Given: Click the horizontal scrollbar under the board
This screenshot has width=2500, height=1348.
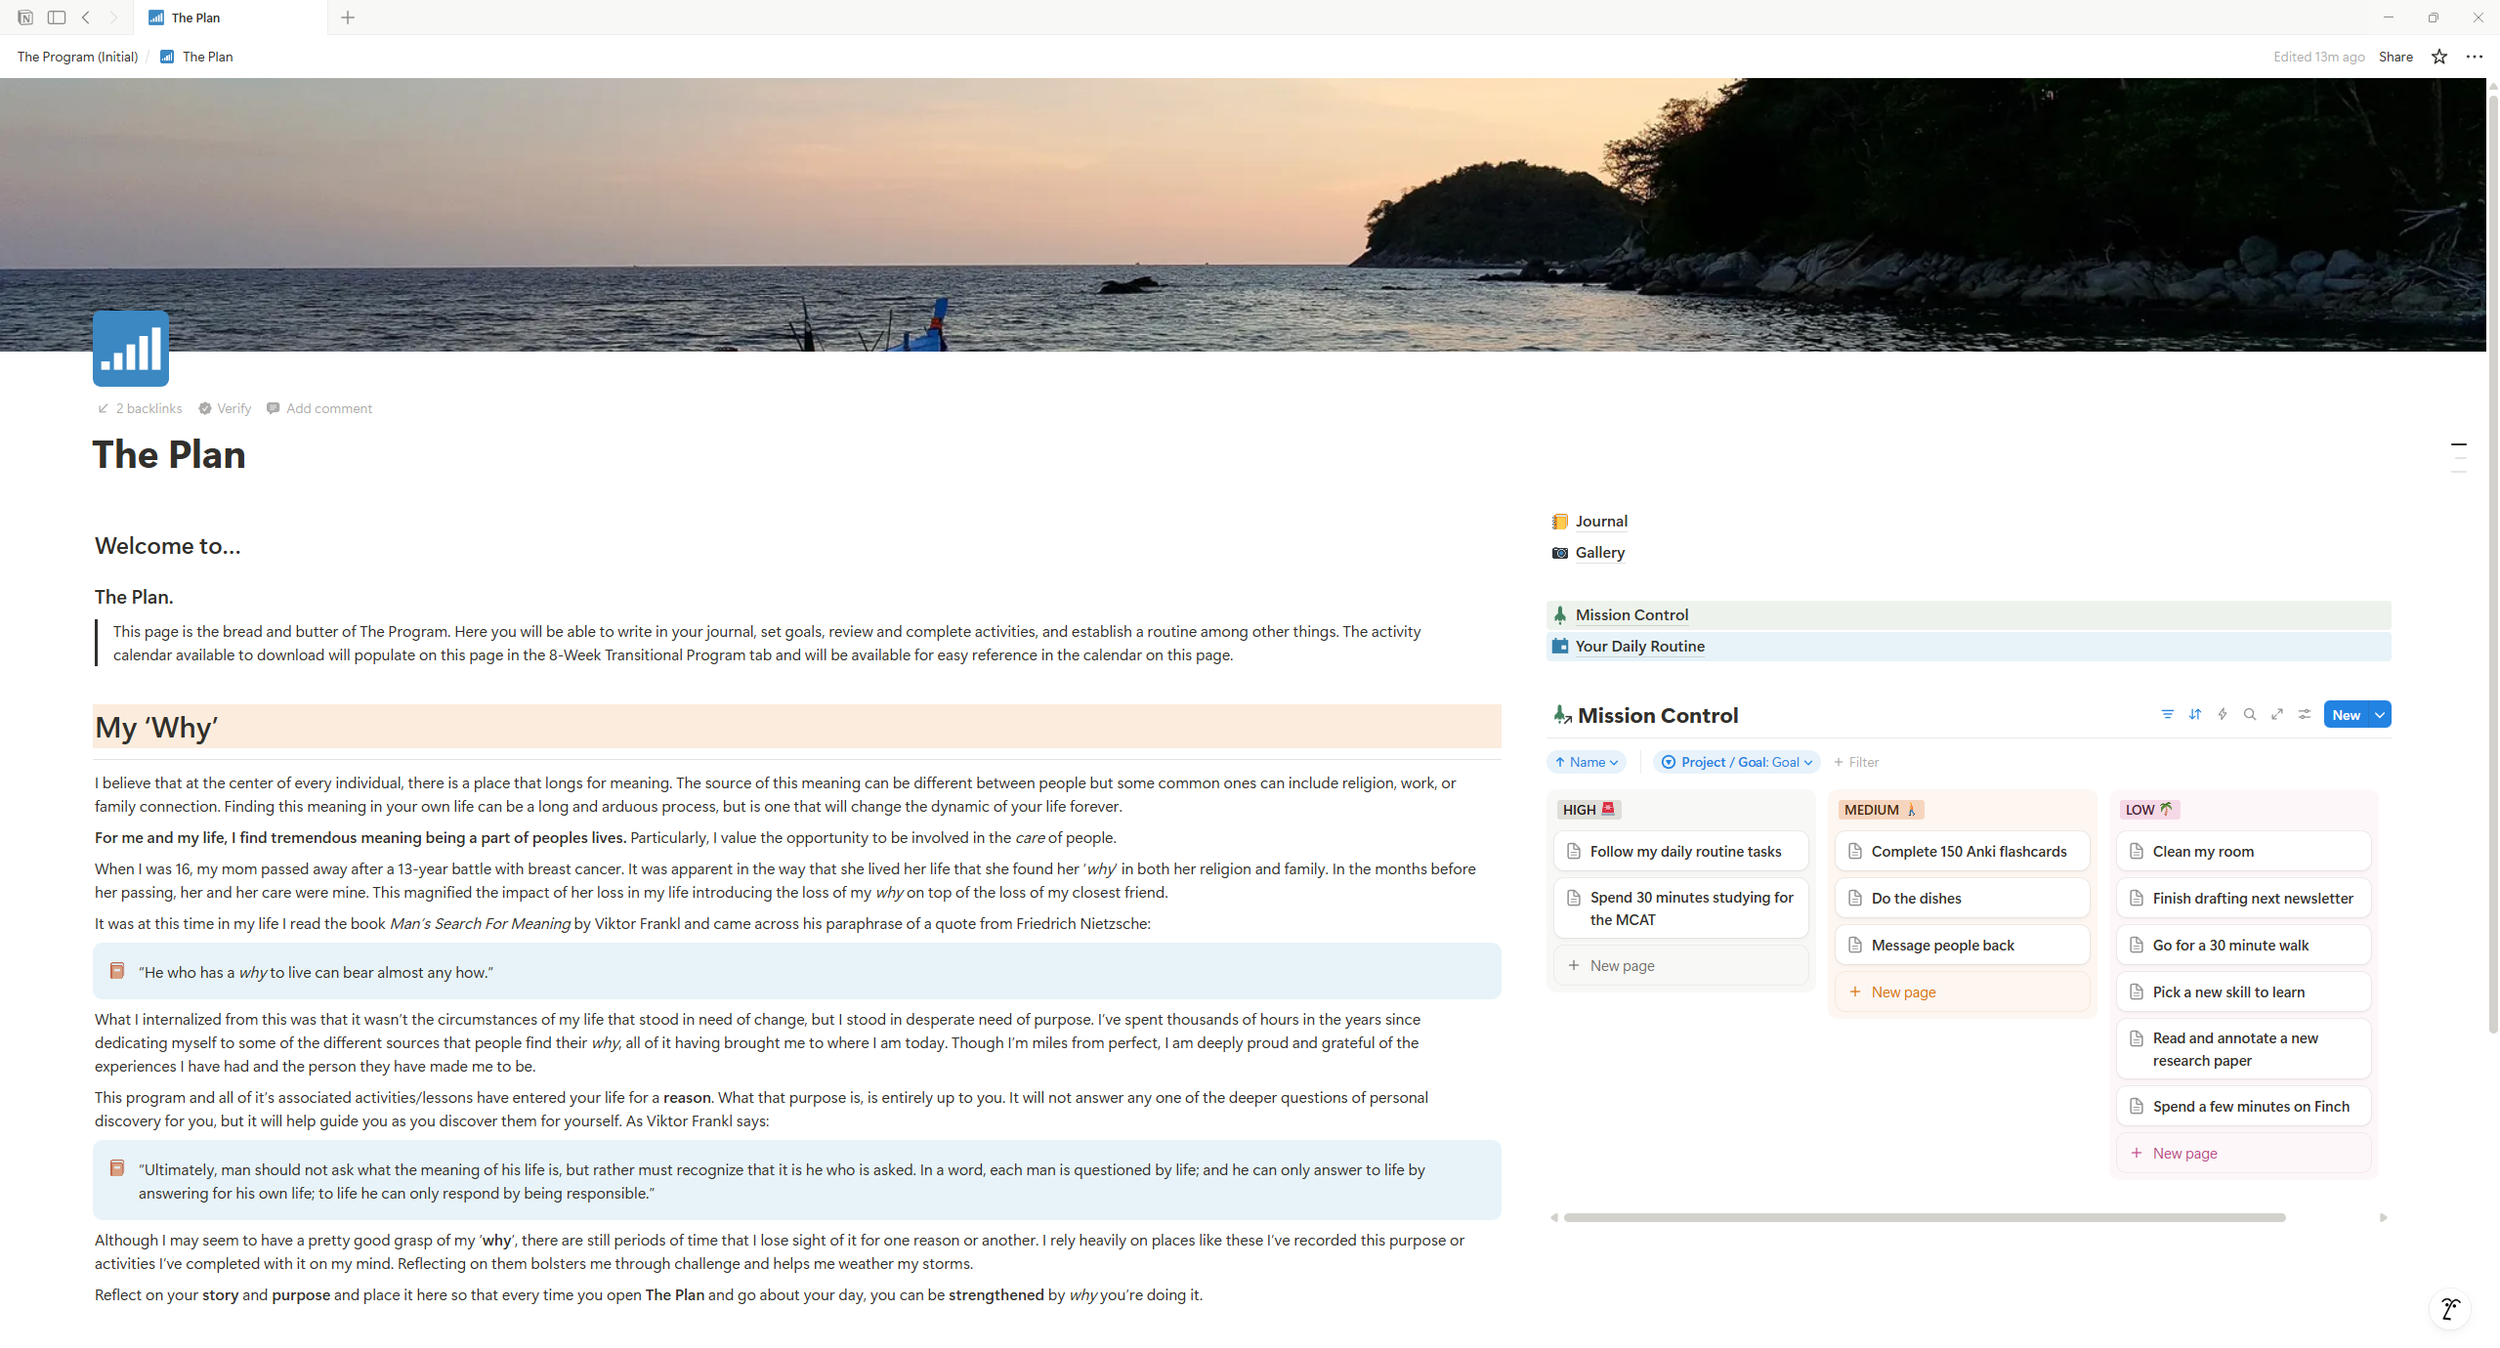Looking at the screenshot, I should (1924, 1217).
